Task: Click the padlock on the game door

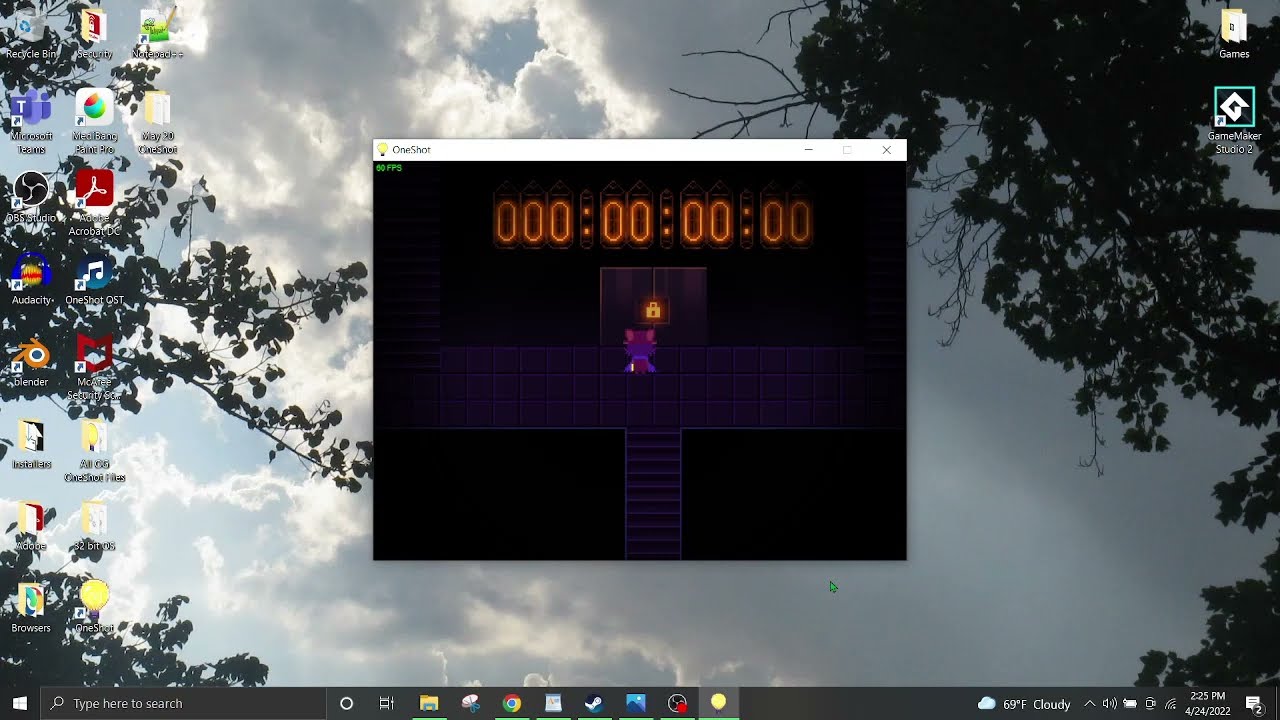Action: [x=653, y=311]
